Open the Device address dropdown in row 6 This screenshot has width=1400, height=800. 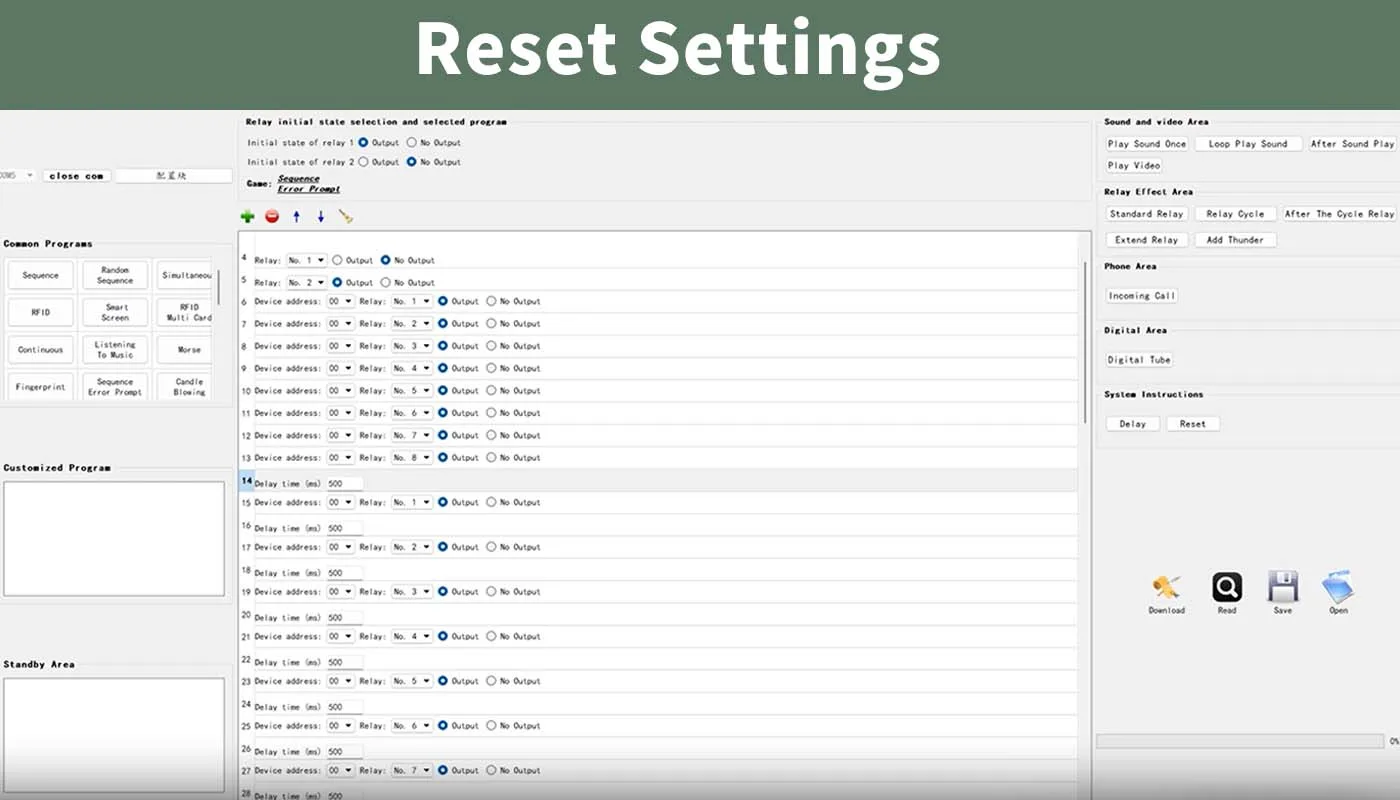pos(341,301)
